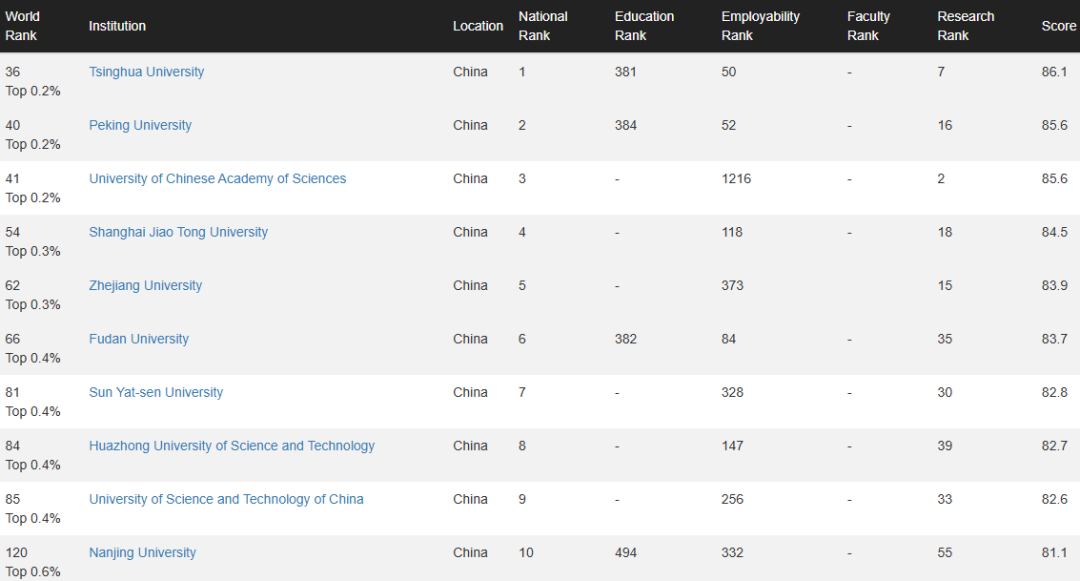Click the score 82.7 cell
Image resolution: width=1080 pixels, height=581 pixels.
tap(1054, 446)
